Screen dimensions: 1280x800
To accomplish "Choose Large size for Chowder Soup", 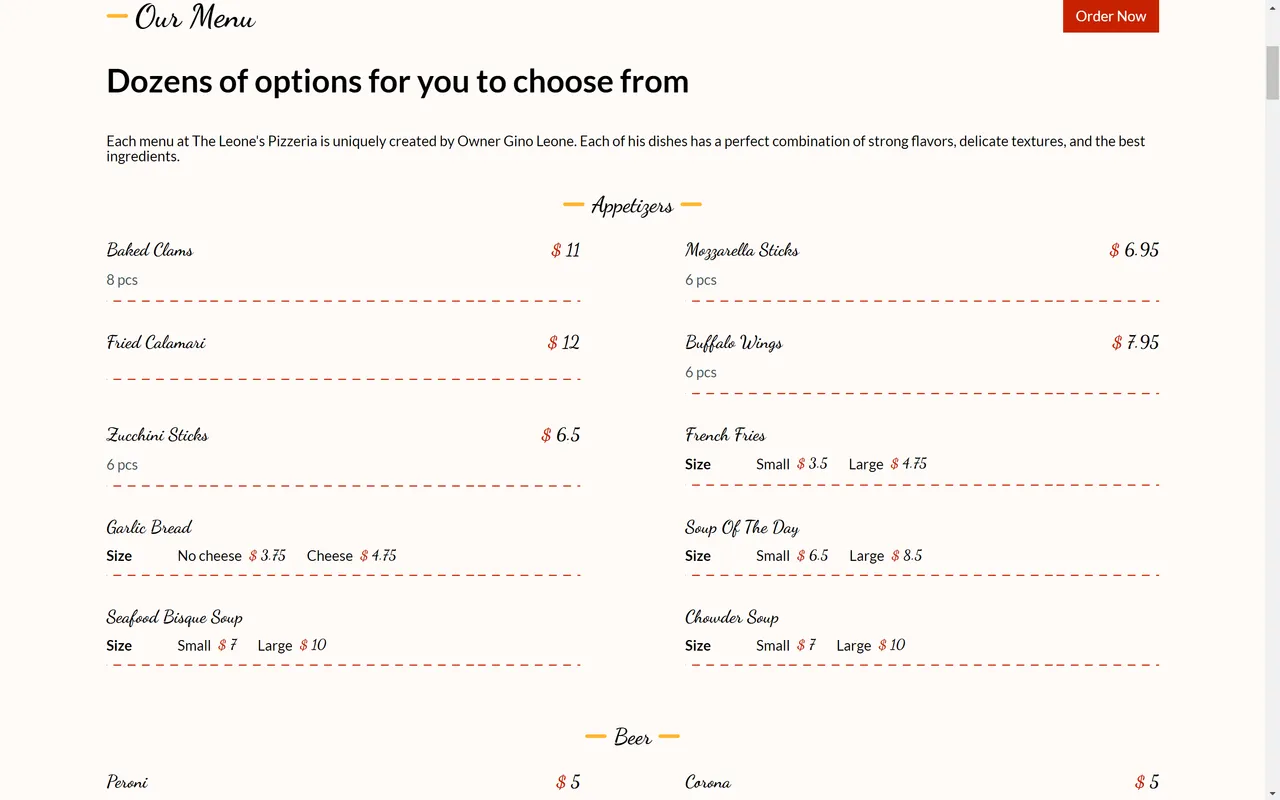I will click(x=851, y=645).
